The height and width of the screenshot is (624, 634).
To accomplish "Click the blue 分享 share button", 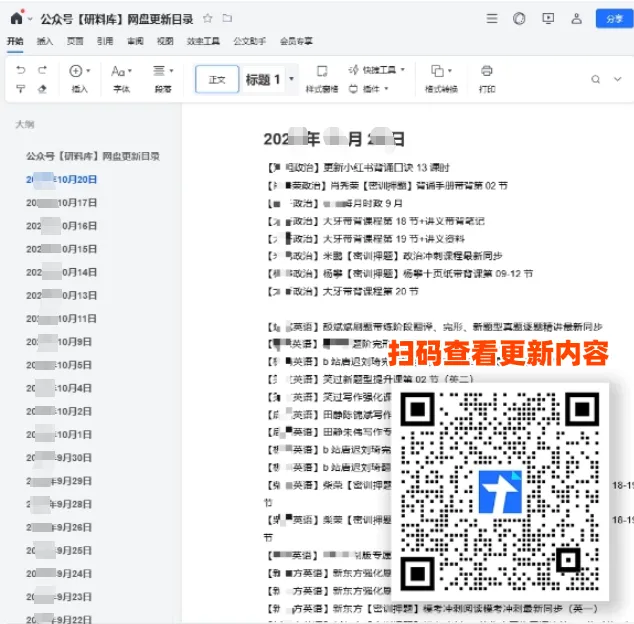I will click(x=614, y=19).
